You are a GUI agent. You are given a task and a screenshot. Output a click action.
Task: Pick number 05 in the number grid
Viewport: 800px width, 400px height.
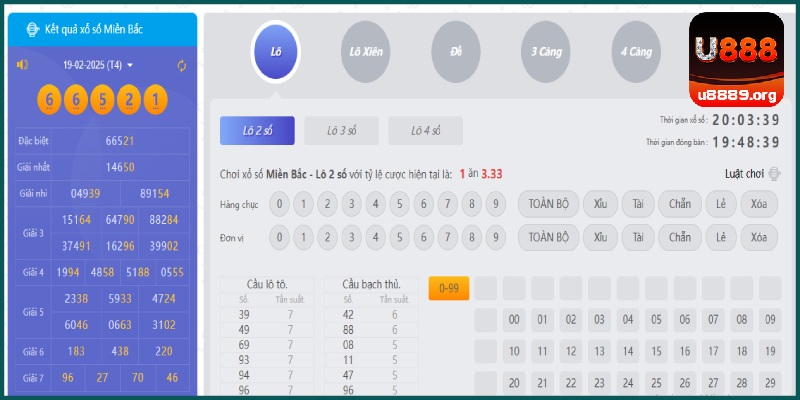click(657, 321)
